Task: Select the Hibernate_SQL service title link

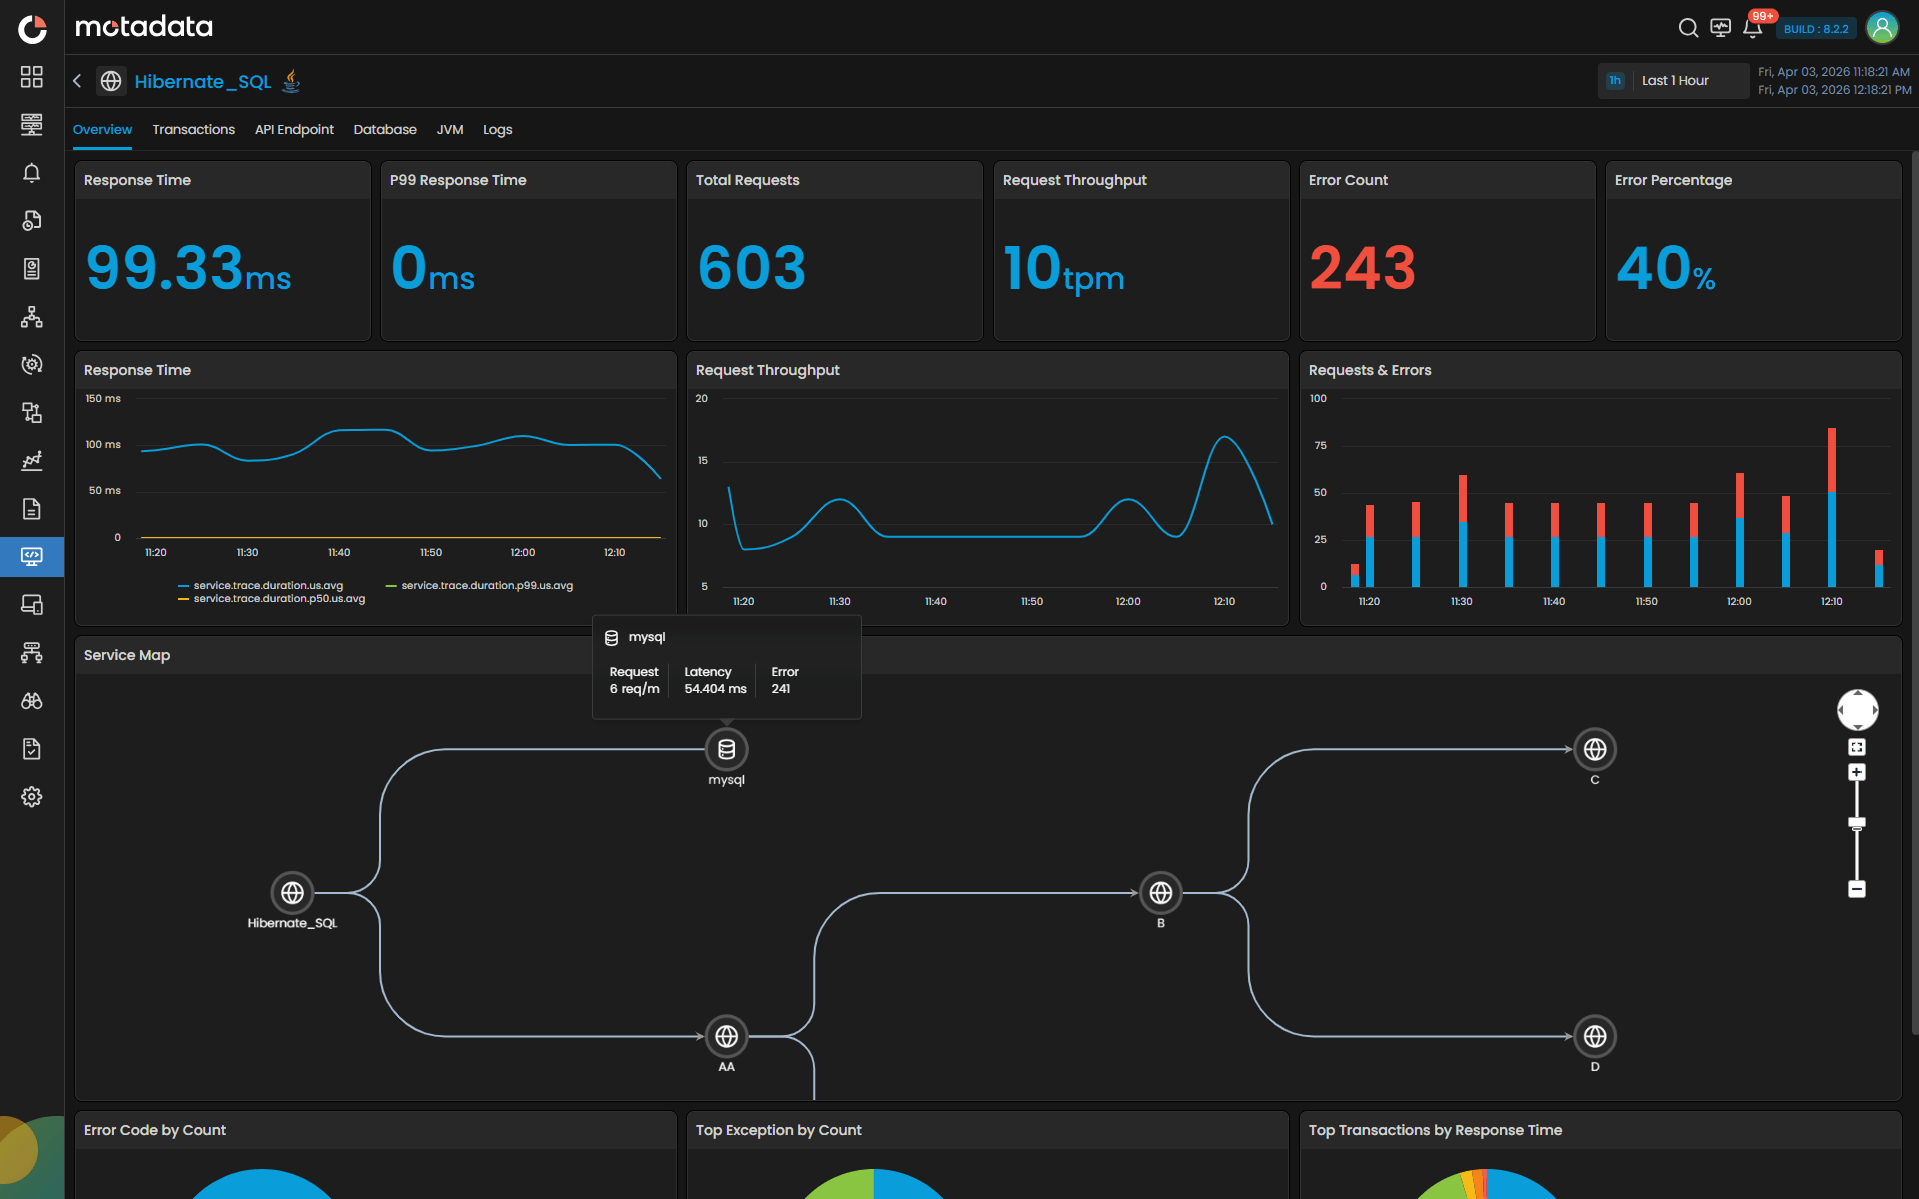Action: pyautogui.click(x=202, y=81)
